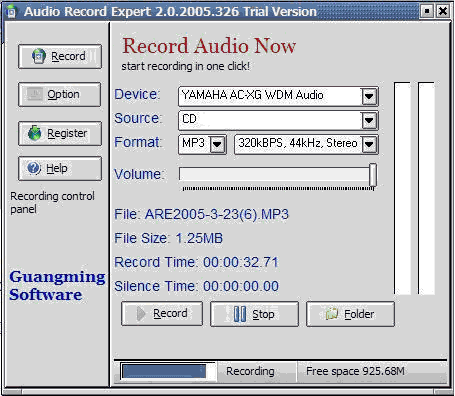
Task: Expand the Source dropdown arrow
Action: coord(369,120)
